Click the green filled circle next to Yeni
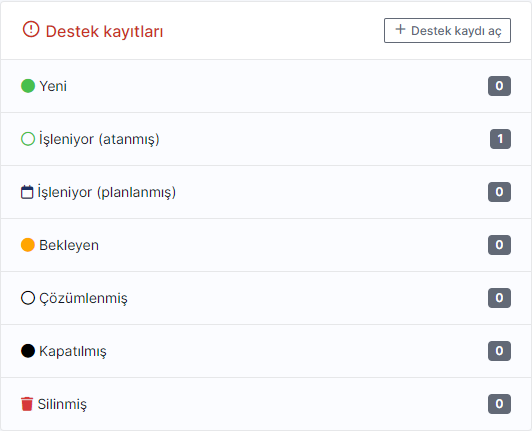The image size is (532, 431). click(28, 86)
